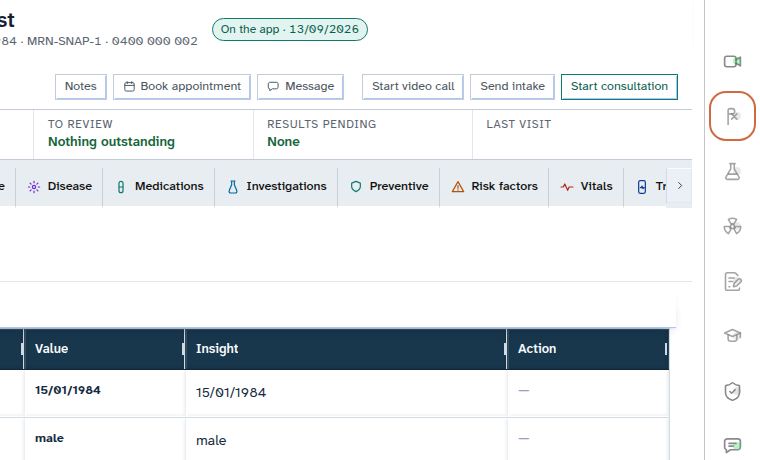Switch to the Investigations tab
Viewport: 760px width, 460px height.
point(276,187)
